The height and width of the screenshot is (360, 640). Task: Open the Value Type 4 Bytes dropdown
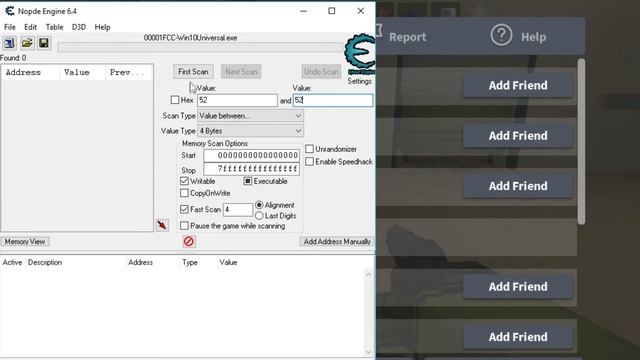pos(250,131)
